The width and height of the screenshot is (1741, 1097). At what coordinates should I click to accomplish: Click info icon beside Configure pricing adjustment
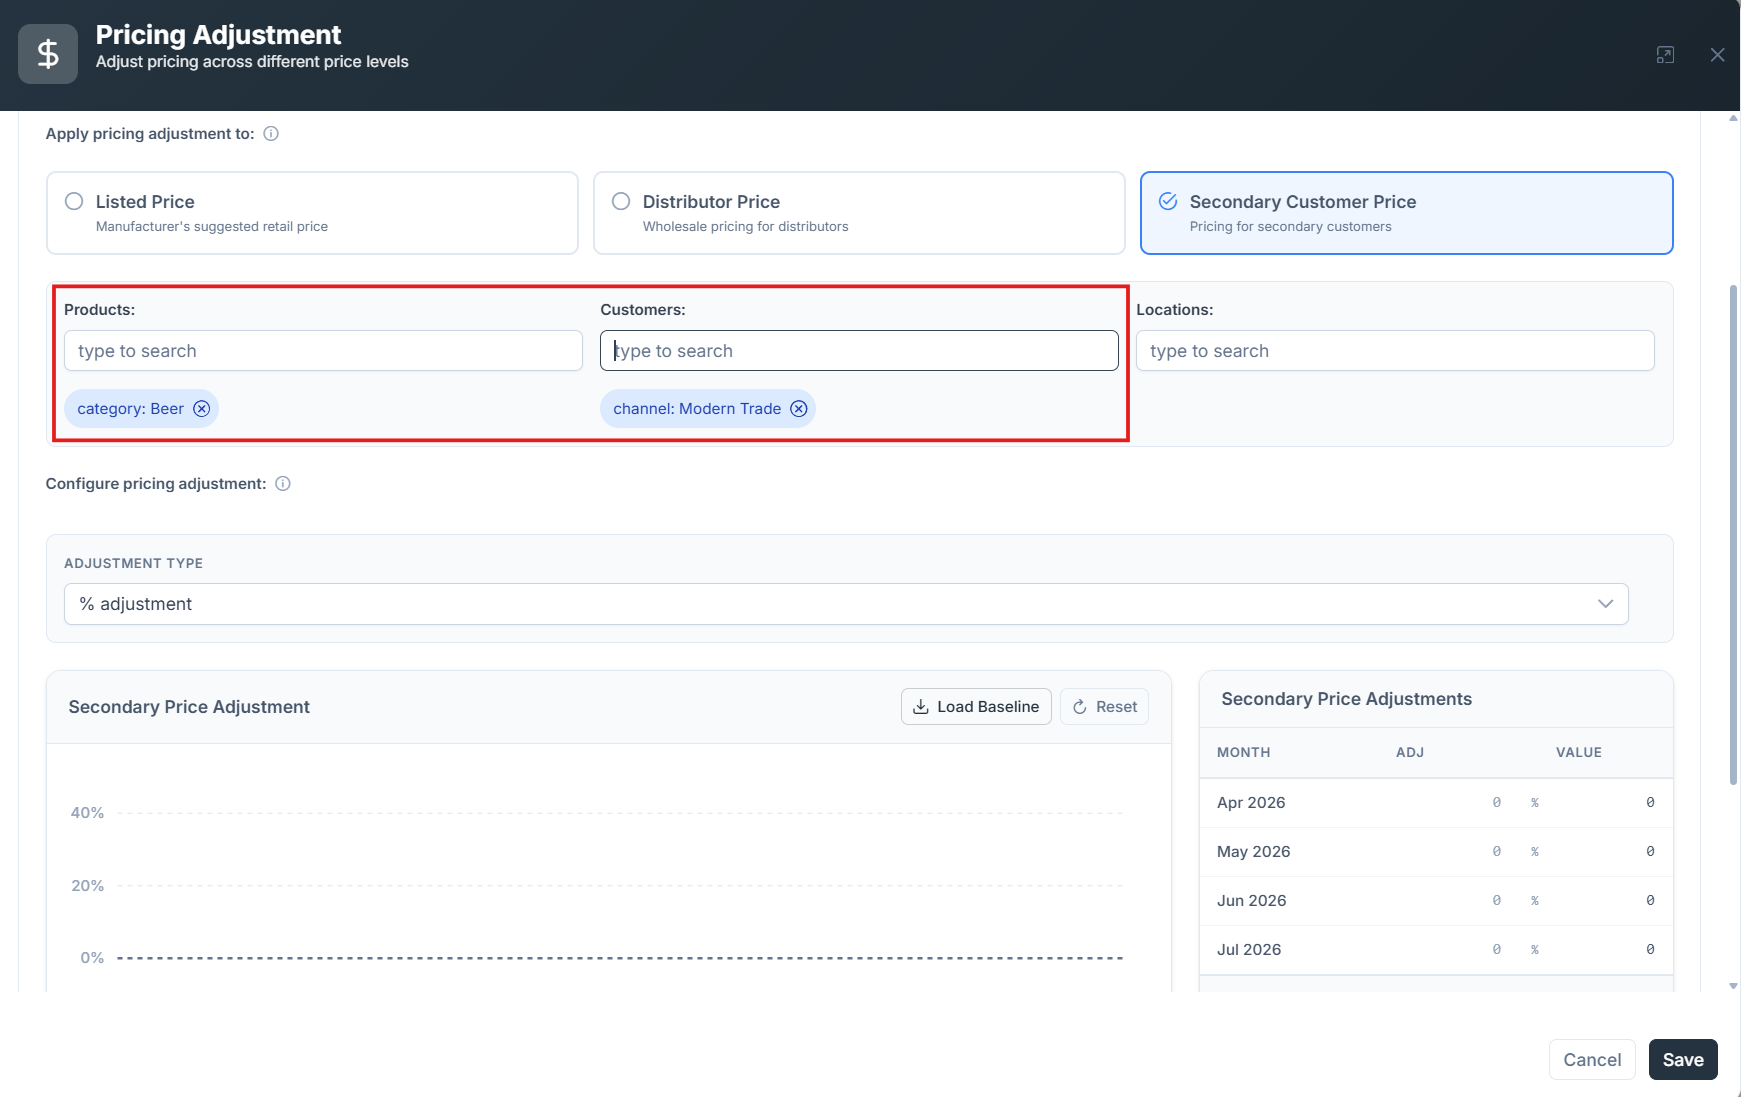pos(283,484)
